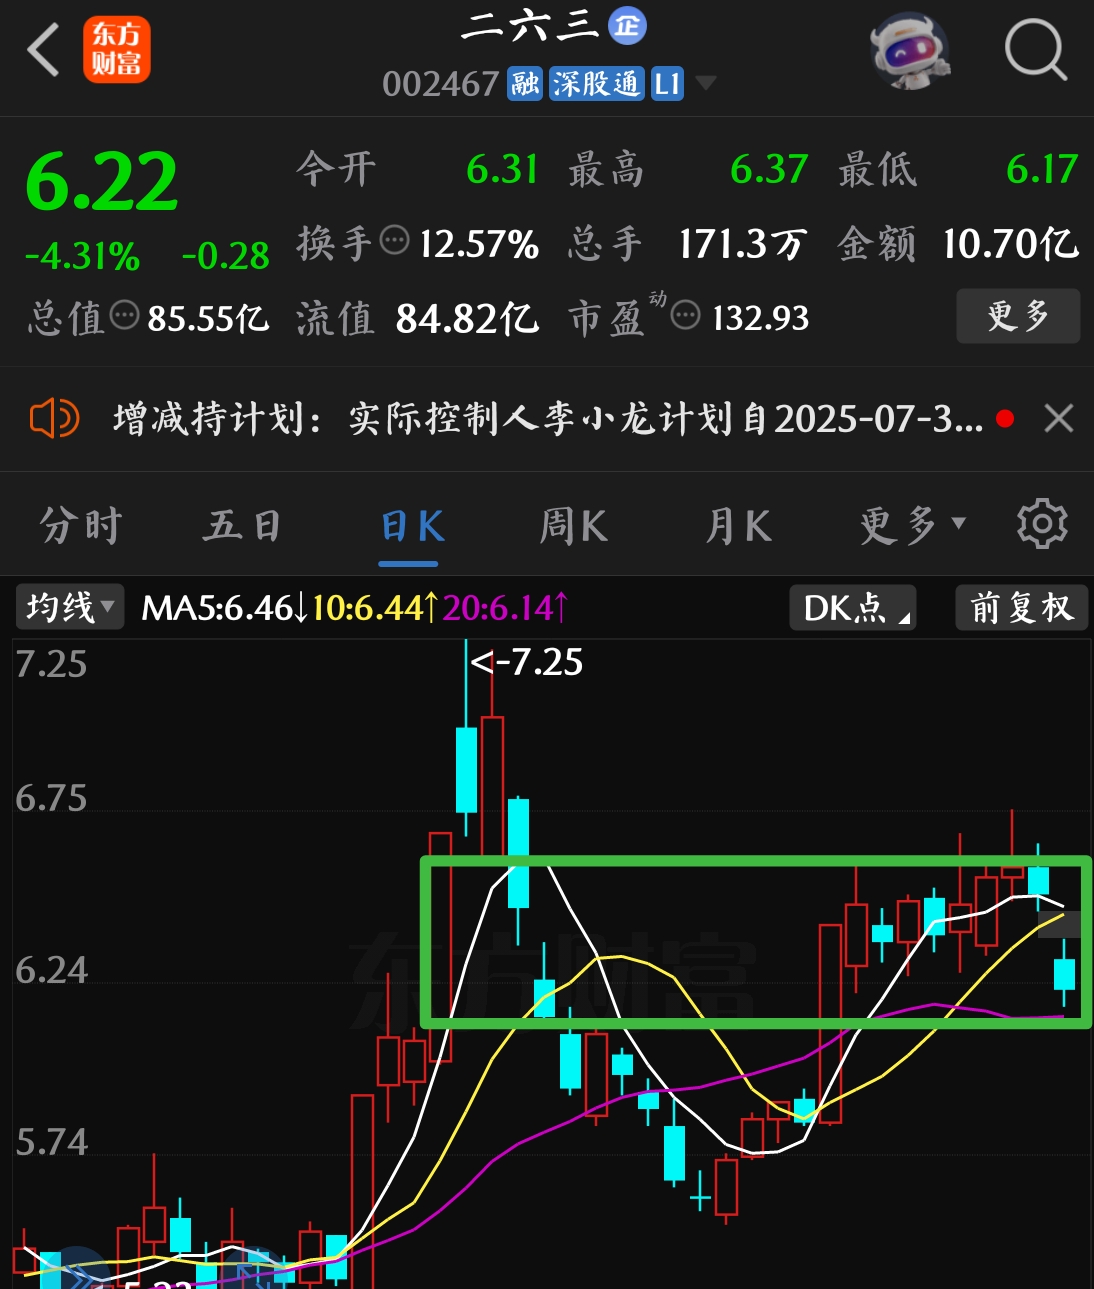Tap the 流值 84.82亿 value

pyautogui.click(x=467, y=318)
